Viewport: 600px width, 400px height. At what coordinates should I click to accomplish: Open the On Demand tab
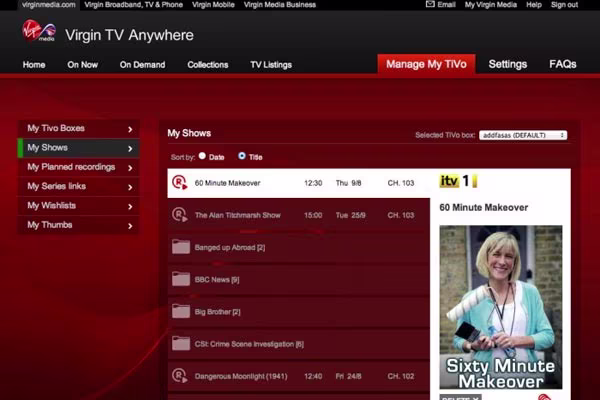click(142, 65)
